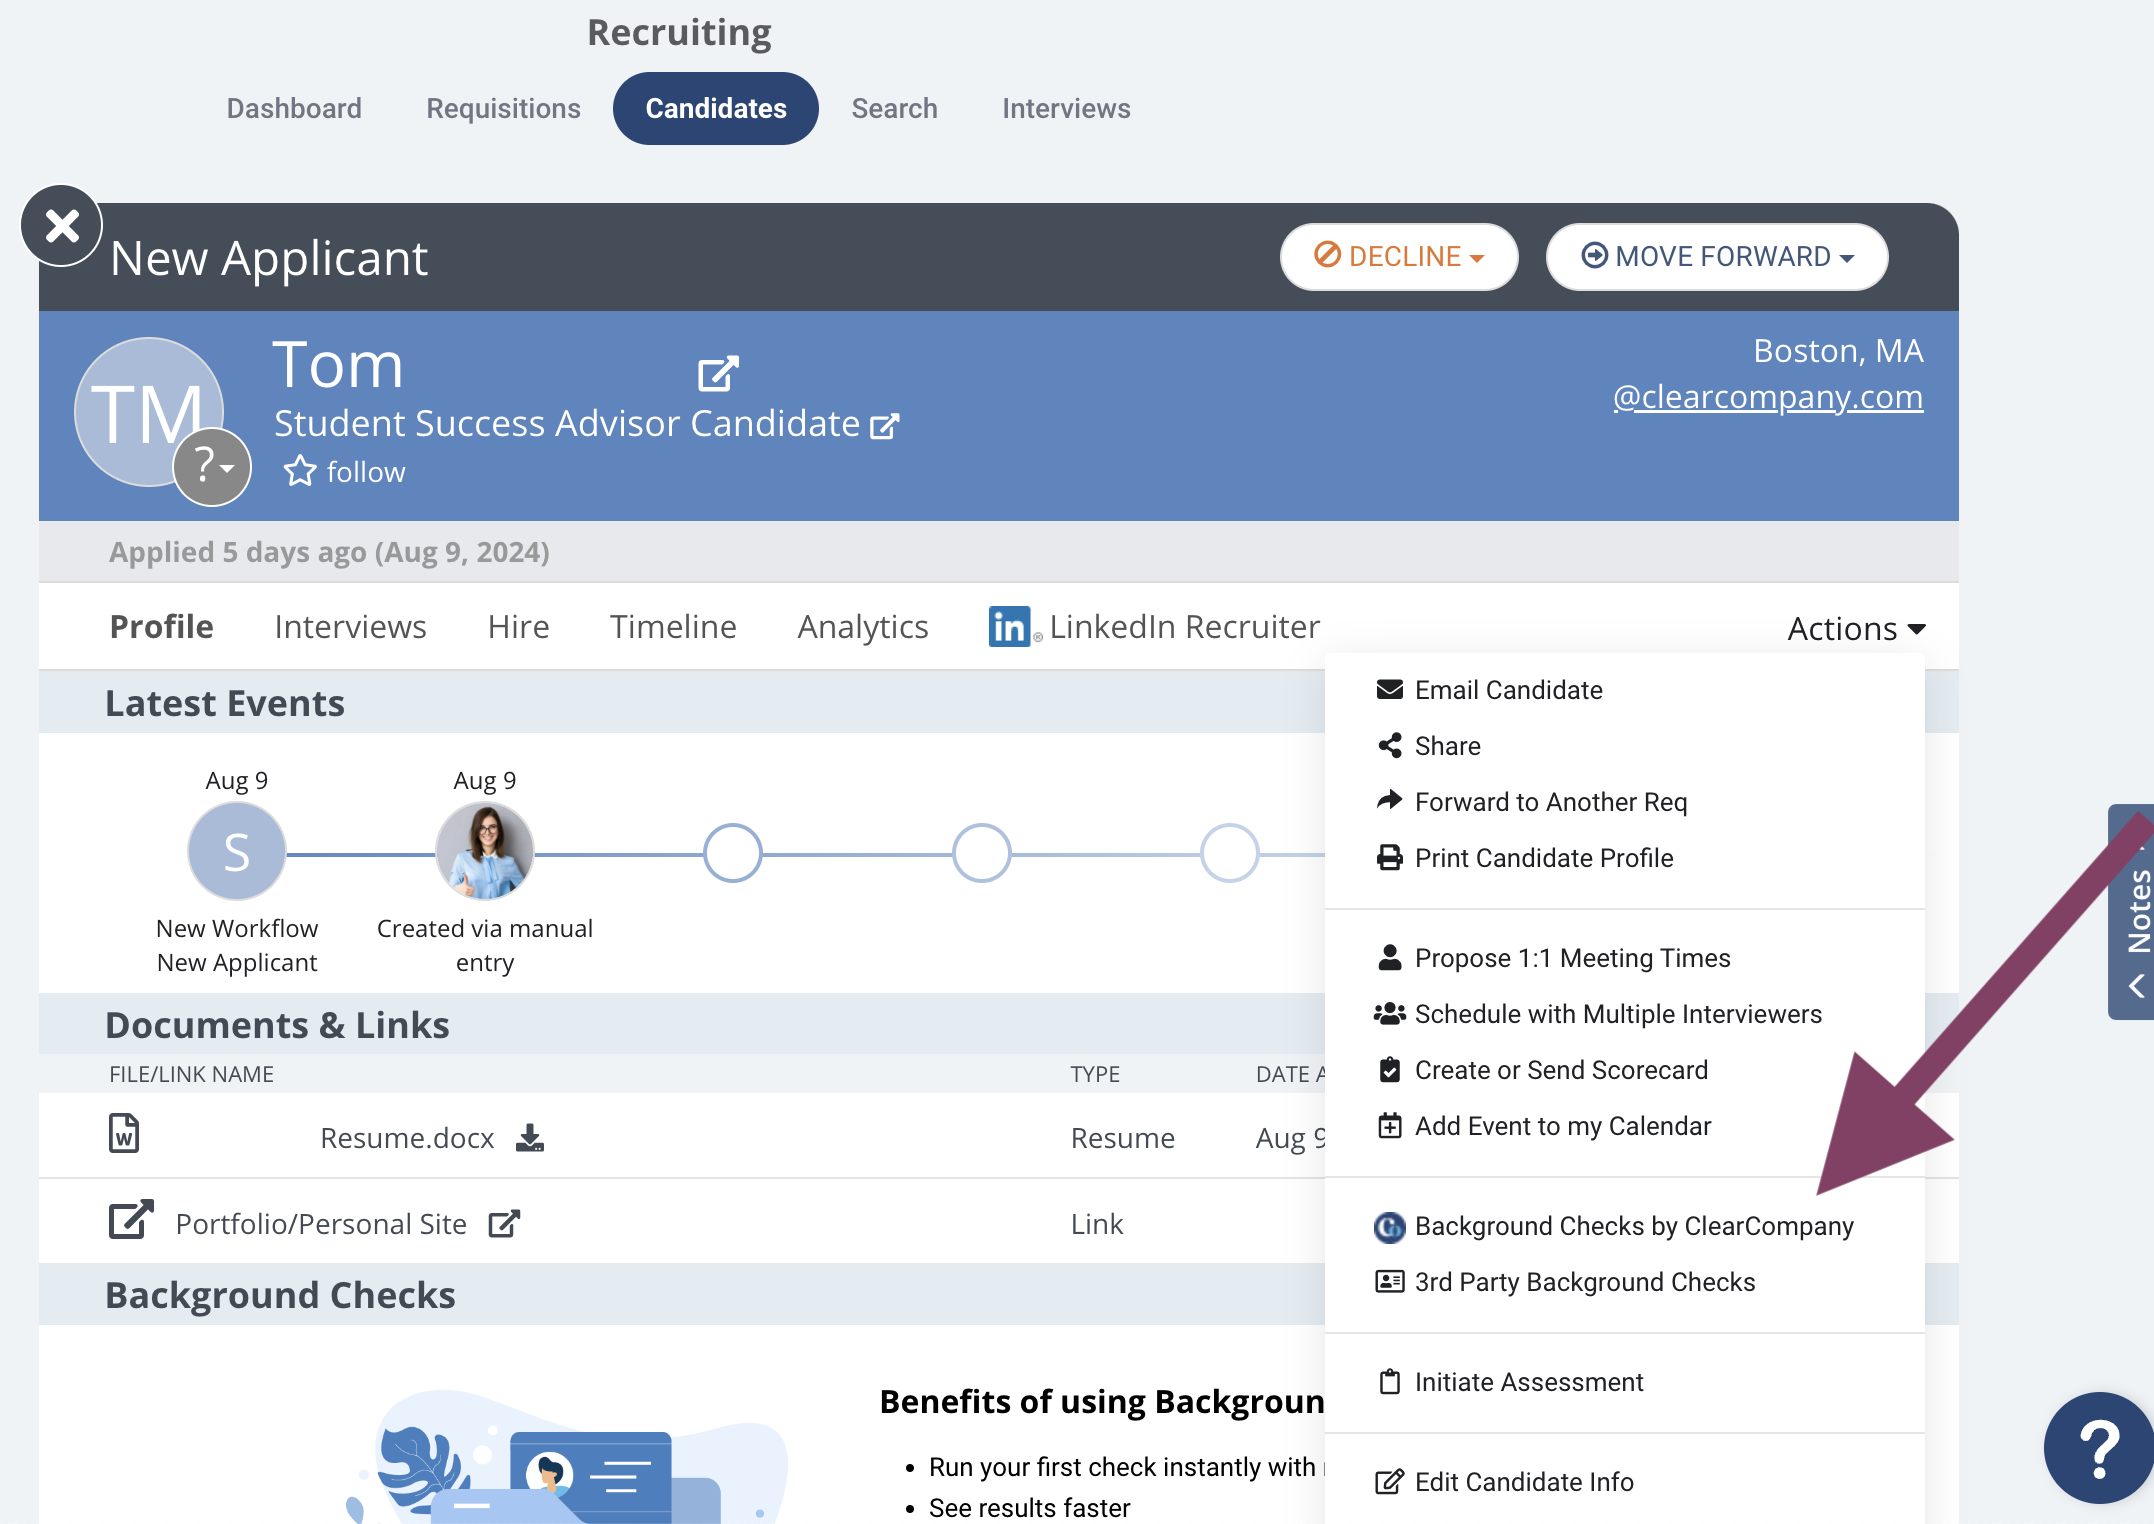This screenshot has height=1524, width=2154.
Task: Open the Student Success Advisor requisition link icon
Action: (885, 426)
